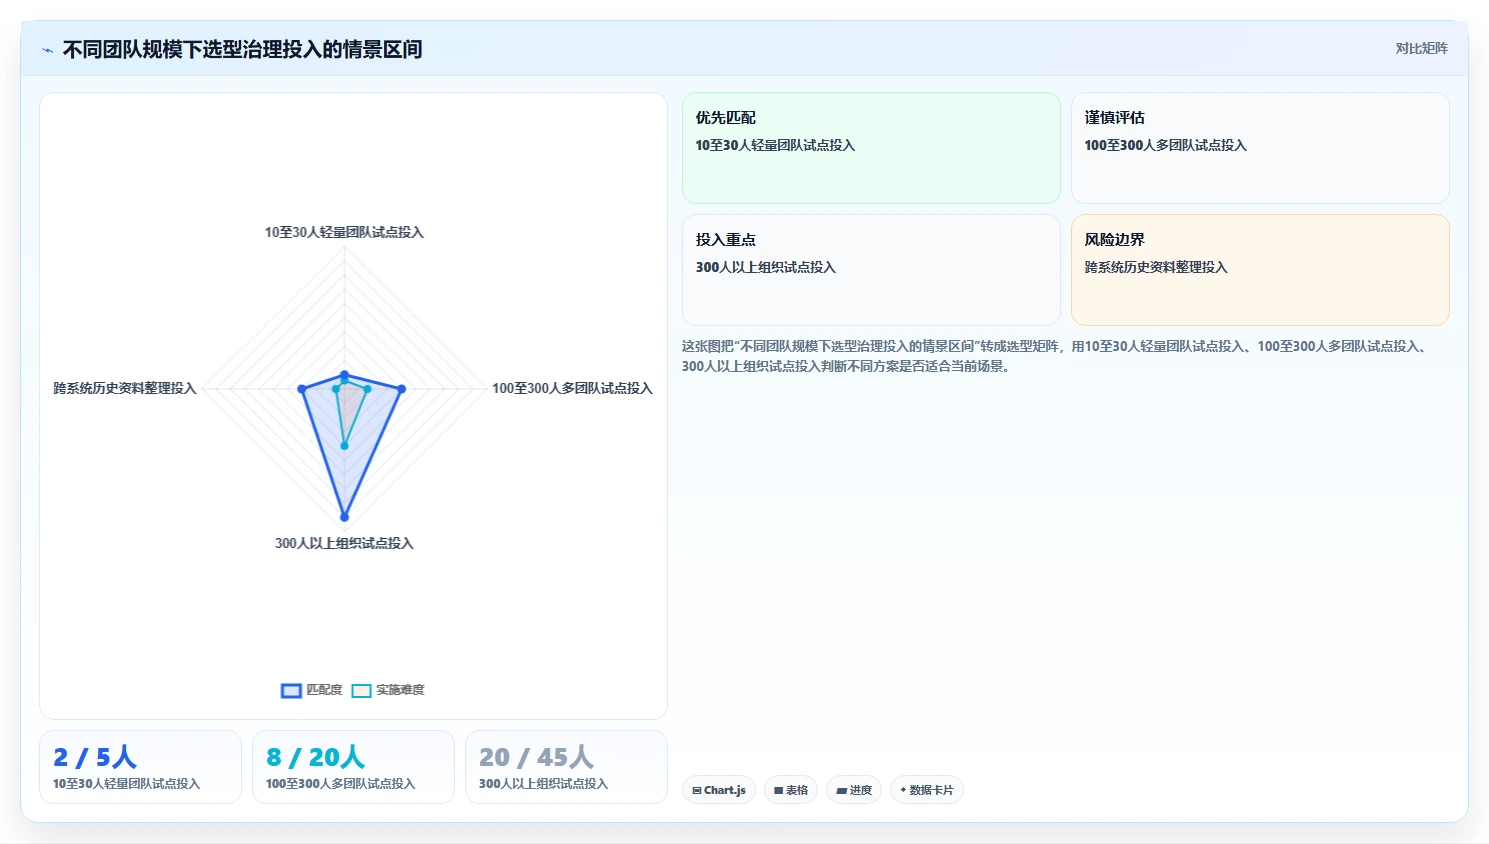Click the 8 / 20人 stat card
This screenshot has width=1489, height=844.
[x=353, y=767]
